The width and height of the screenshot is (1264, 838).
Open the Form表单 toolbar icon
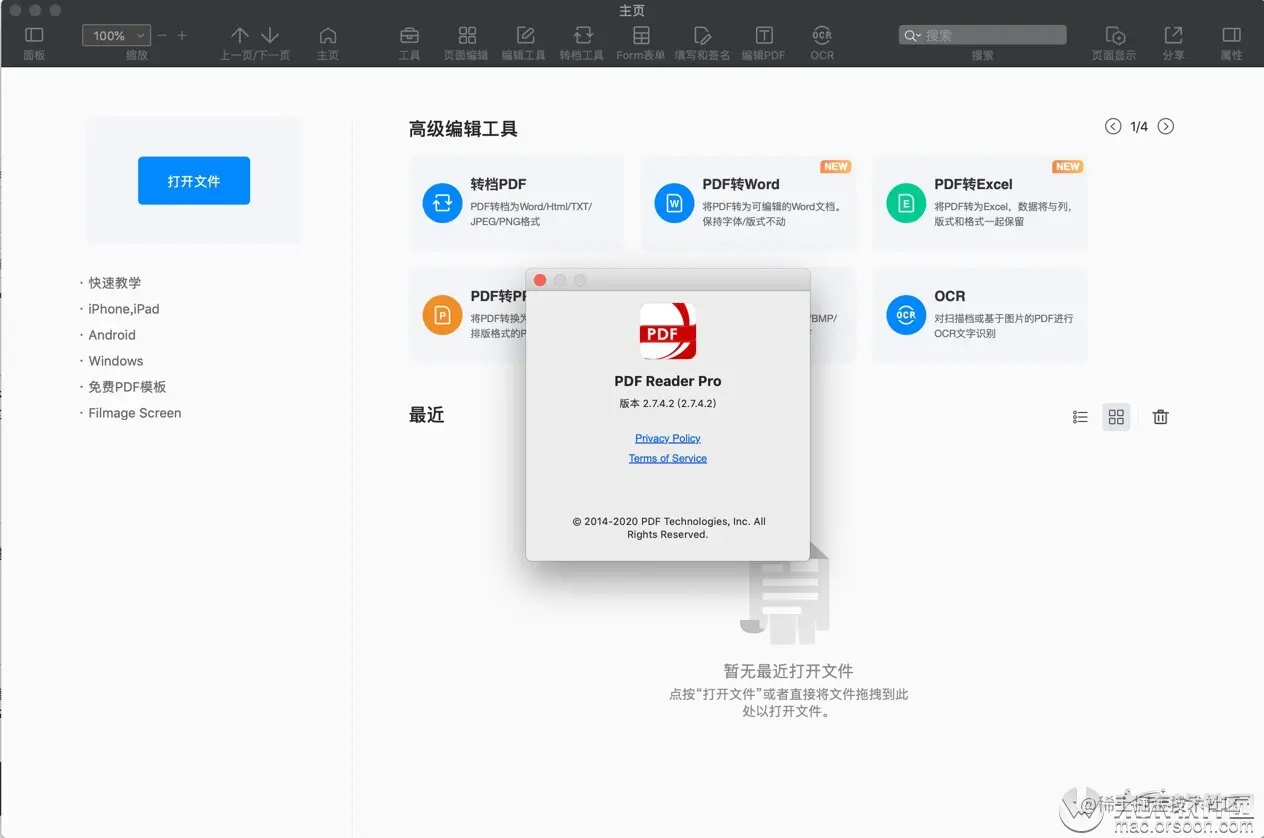click(x=641, y=35)
